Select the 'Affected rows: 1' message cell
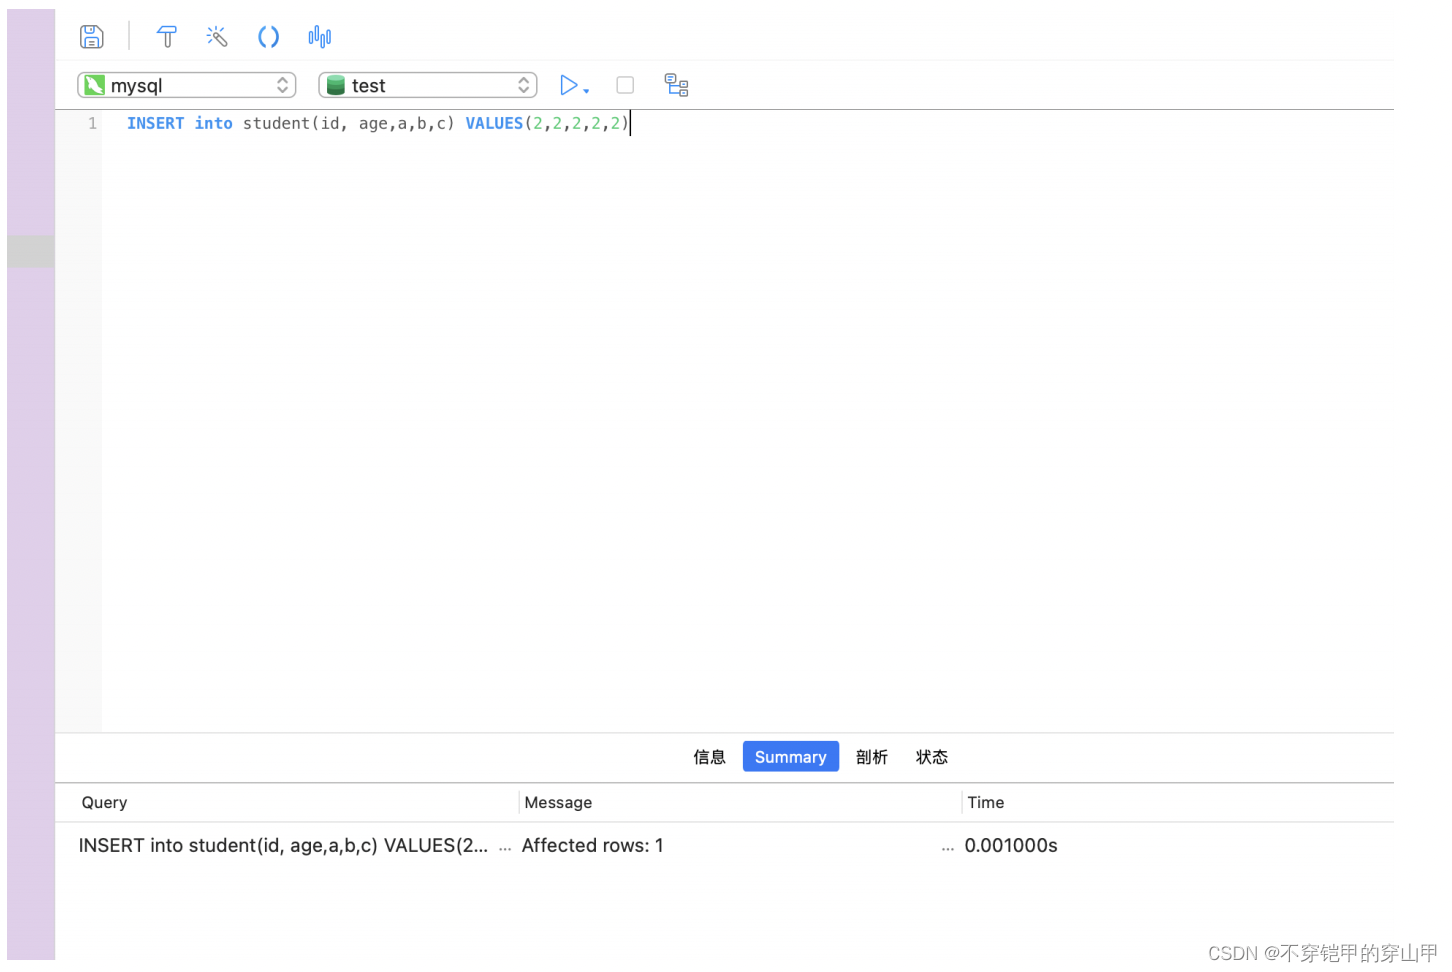This screenshot has height=972, width=1452. point(593,846)
